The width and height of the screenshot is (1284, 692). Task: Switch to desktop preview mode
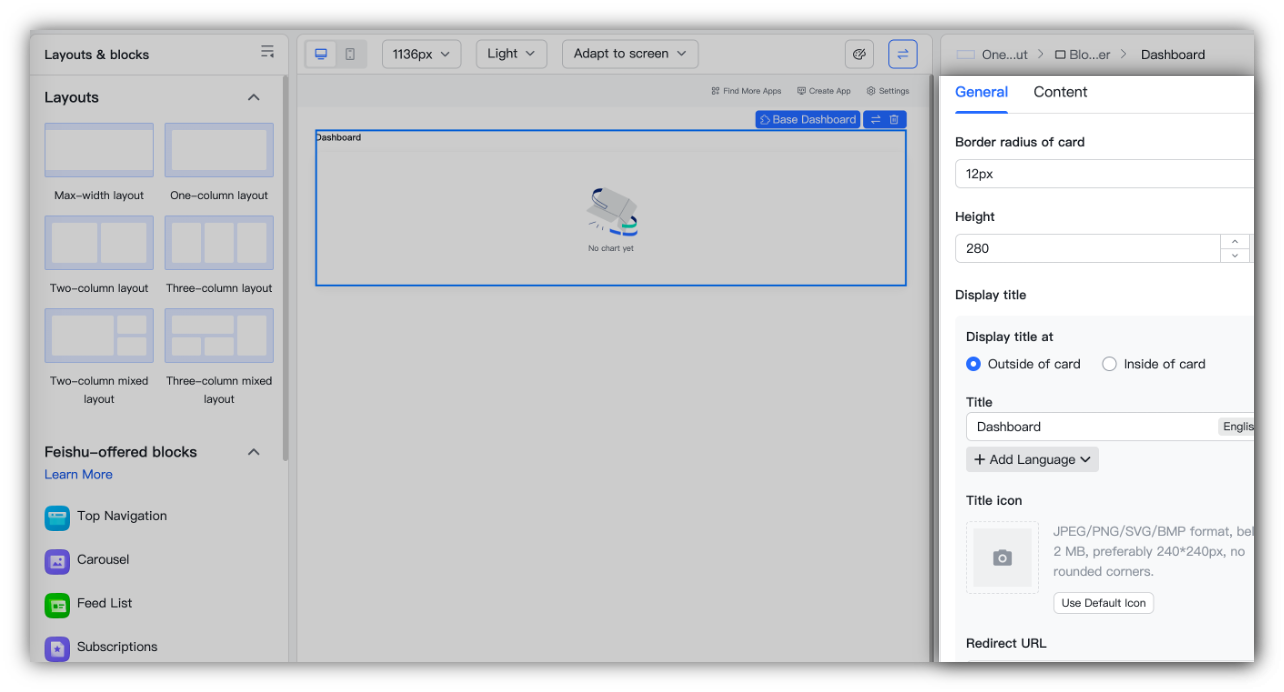(x=321, y=54)
